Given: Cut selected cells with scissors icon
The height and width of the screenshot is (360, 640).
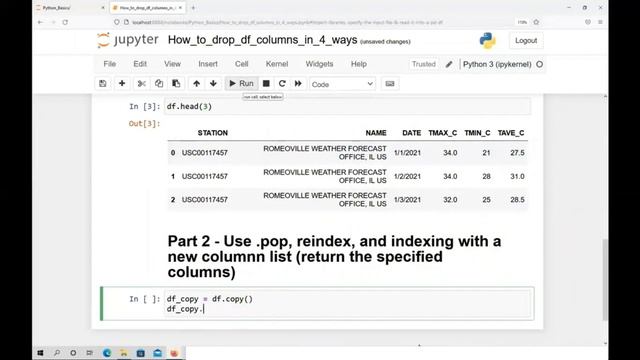Looking at the screenshot, I should click(x=142, y=84).
